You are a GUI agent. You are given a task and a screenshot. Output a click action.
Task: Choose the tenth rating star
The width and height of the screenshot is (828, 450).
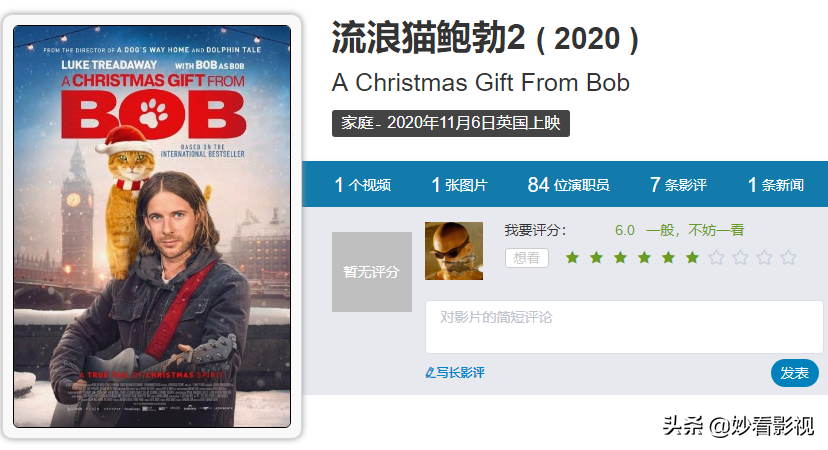788,258
